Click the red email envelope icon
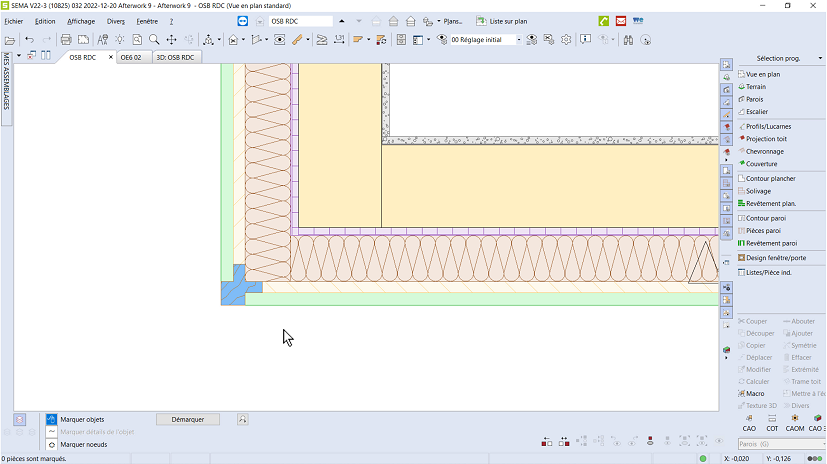This screenshot has width=827, height=464. [x=620, y=20]
